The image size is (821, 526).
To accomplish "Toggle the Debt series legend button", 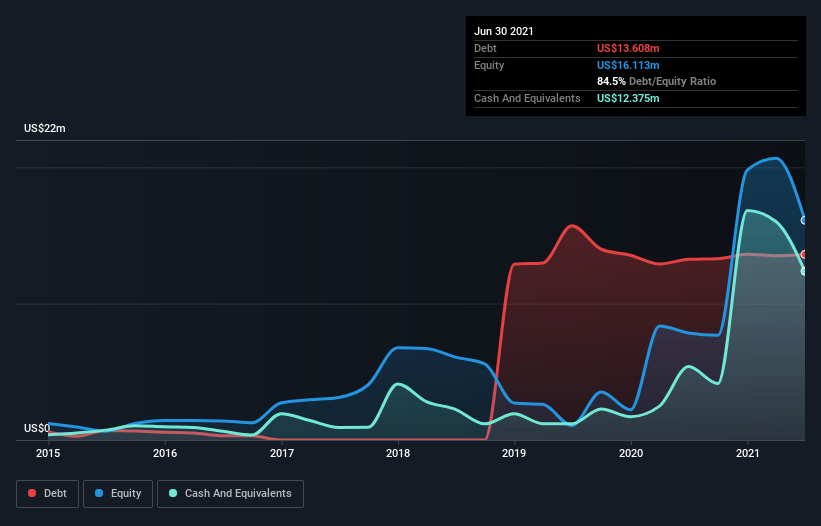I will (x=48, y=494).
